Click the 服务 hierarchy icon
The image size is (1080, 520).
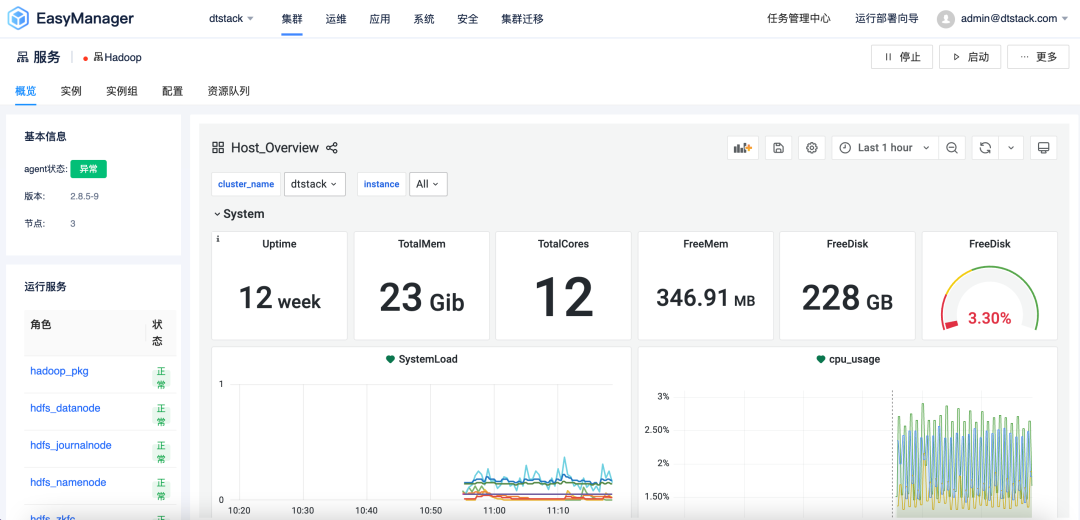pyautogui.click(x=23, y=57)
